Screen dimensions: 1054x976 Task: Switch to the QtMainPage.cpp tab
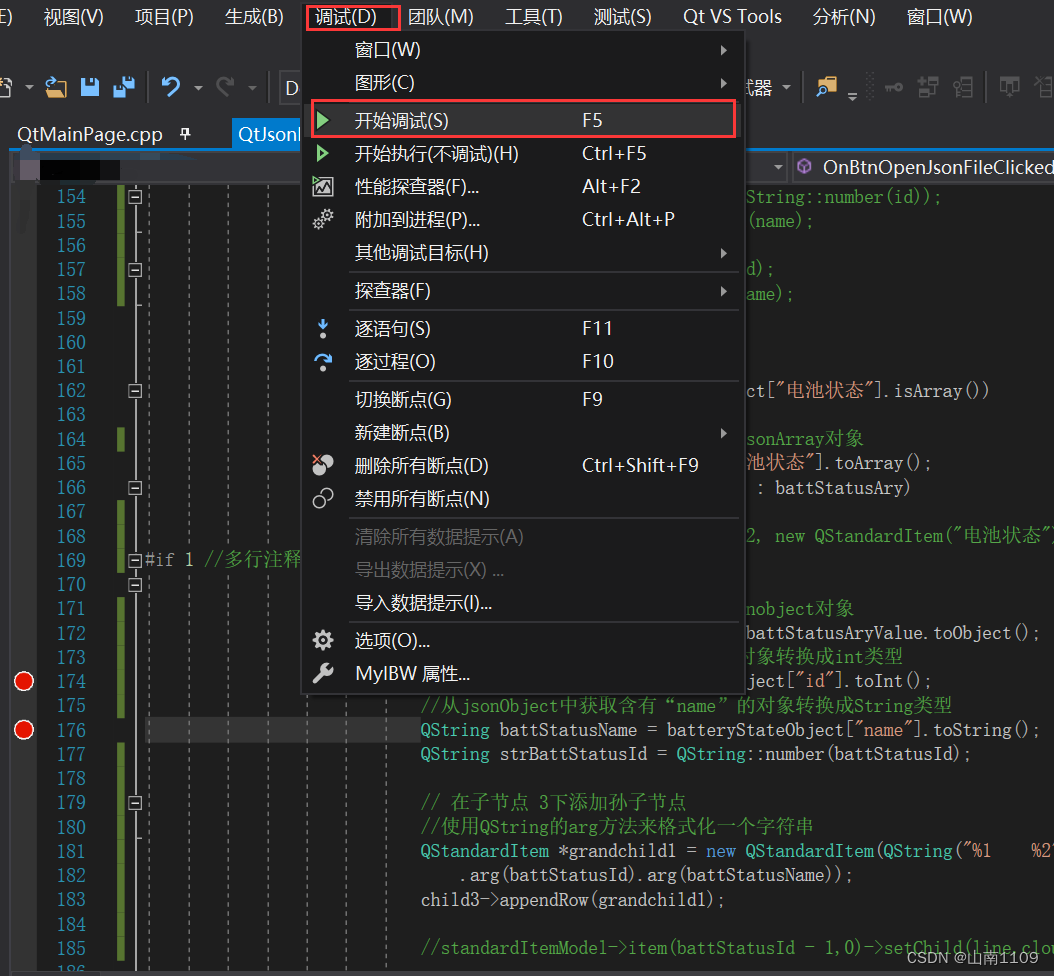pos(89,134)
